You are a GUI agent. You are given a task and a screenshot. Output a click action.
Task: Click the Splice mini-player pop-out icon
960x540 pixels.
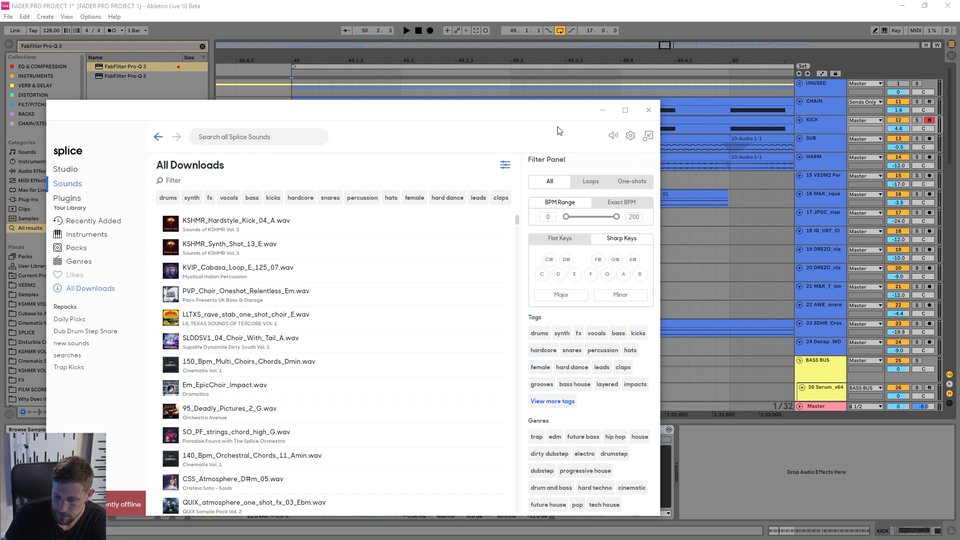[648, 135]
